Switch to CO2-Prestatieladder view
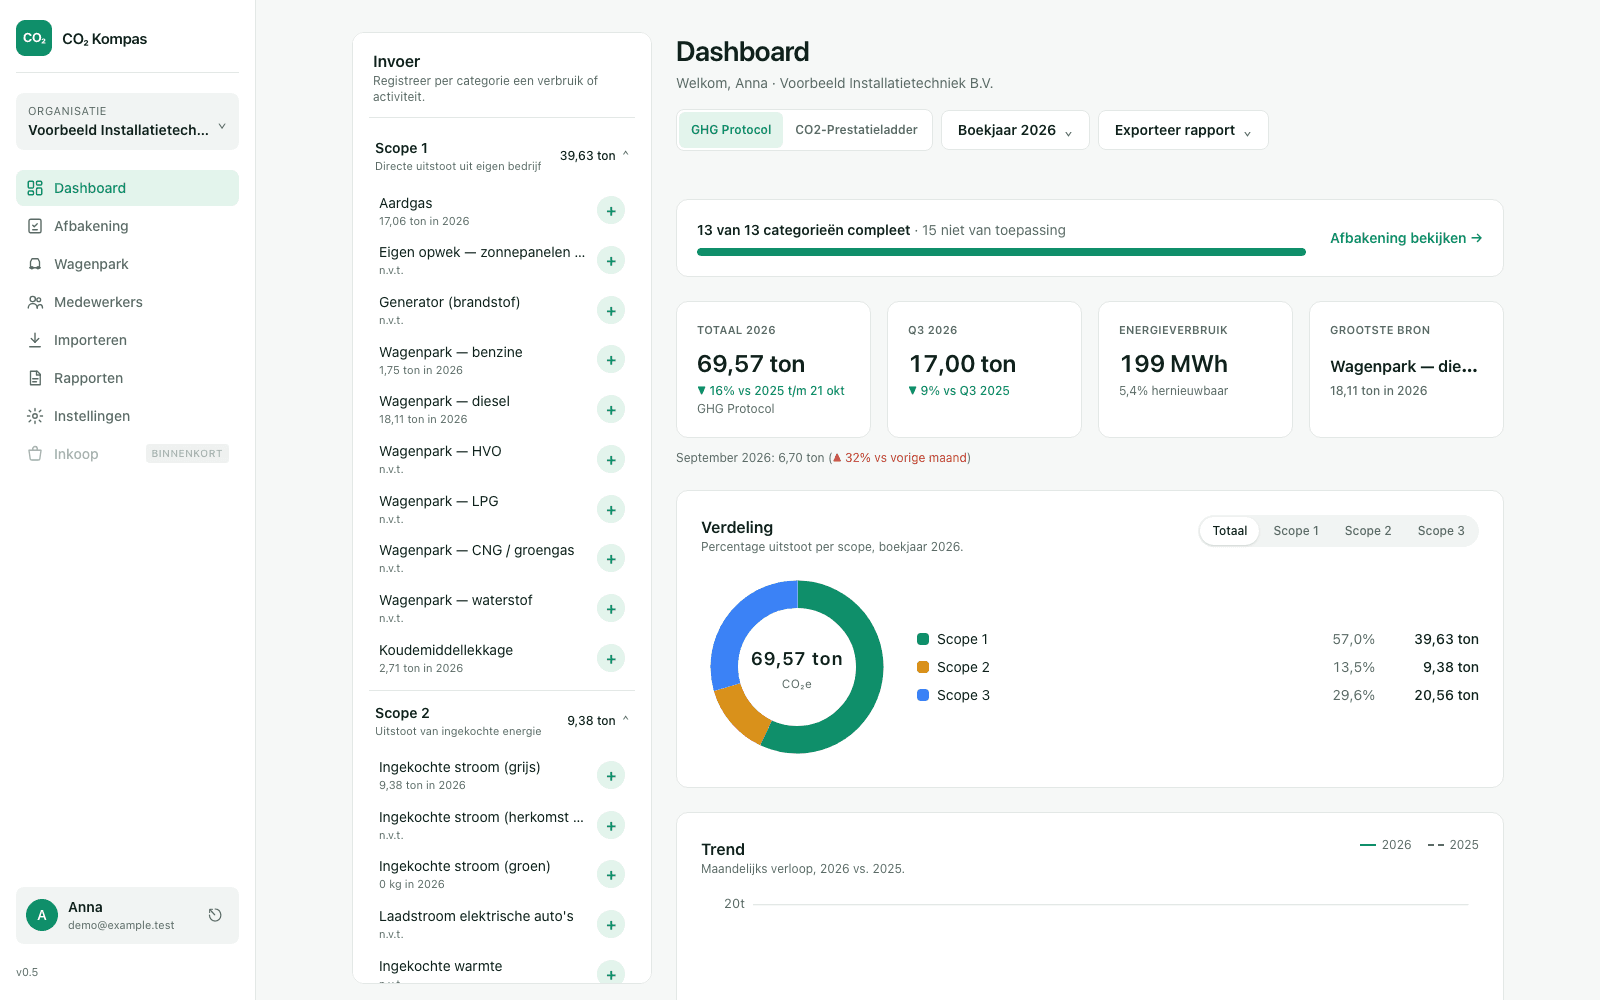The width and height of the screenshot is (1600, 1000). point(856,130)
